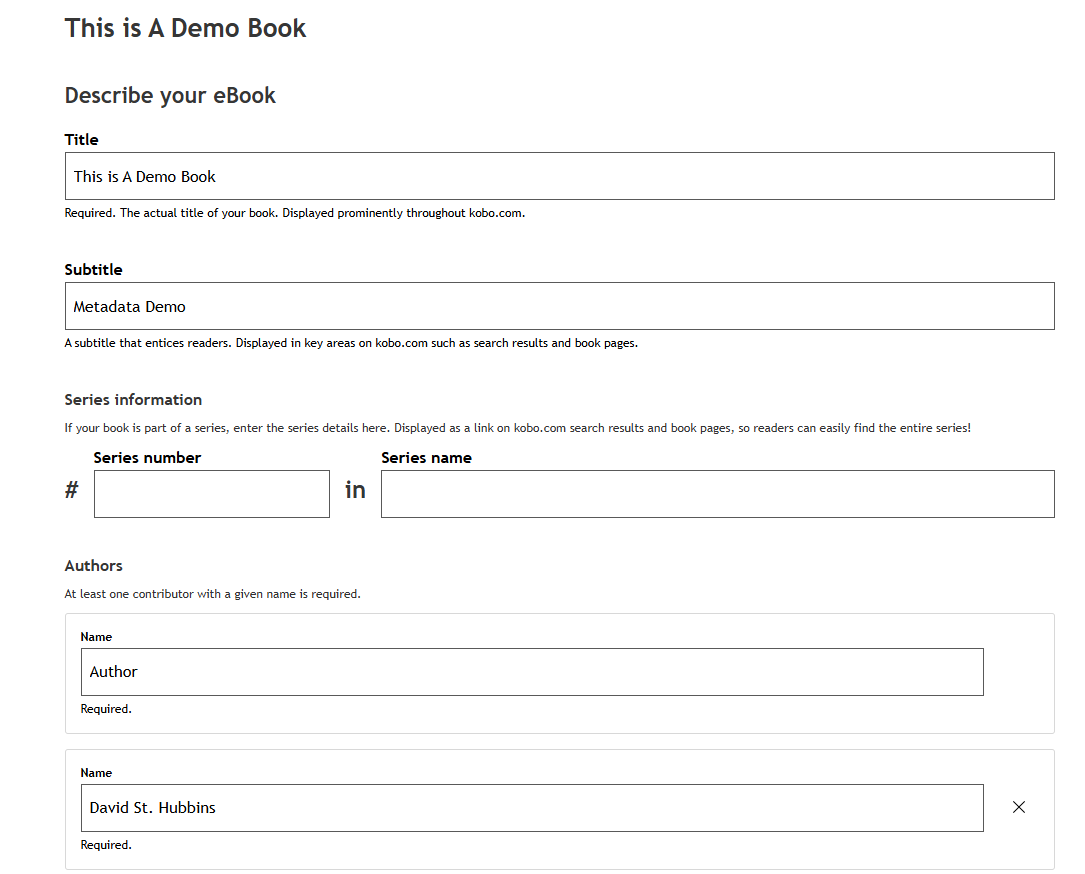Click the Authors section heading

pos(94,566)
